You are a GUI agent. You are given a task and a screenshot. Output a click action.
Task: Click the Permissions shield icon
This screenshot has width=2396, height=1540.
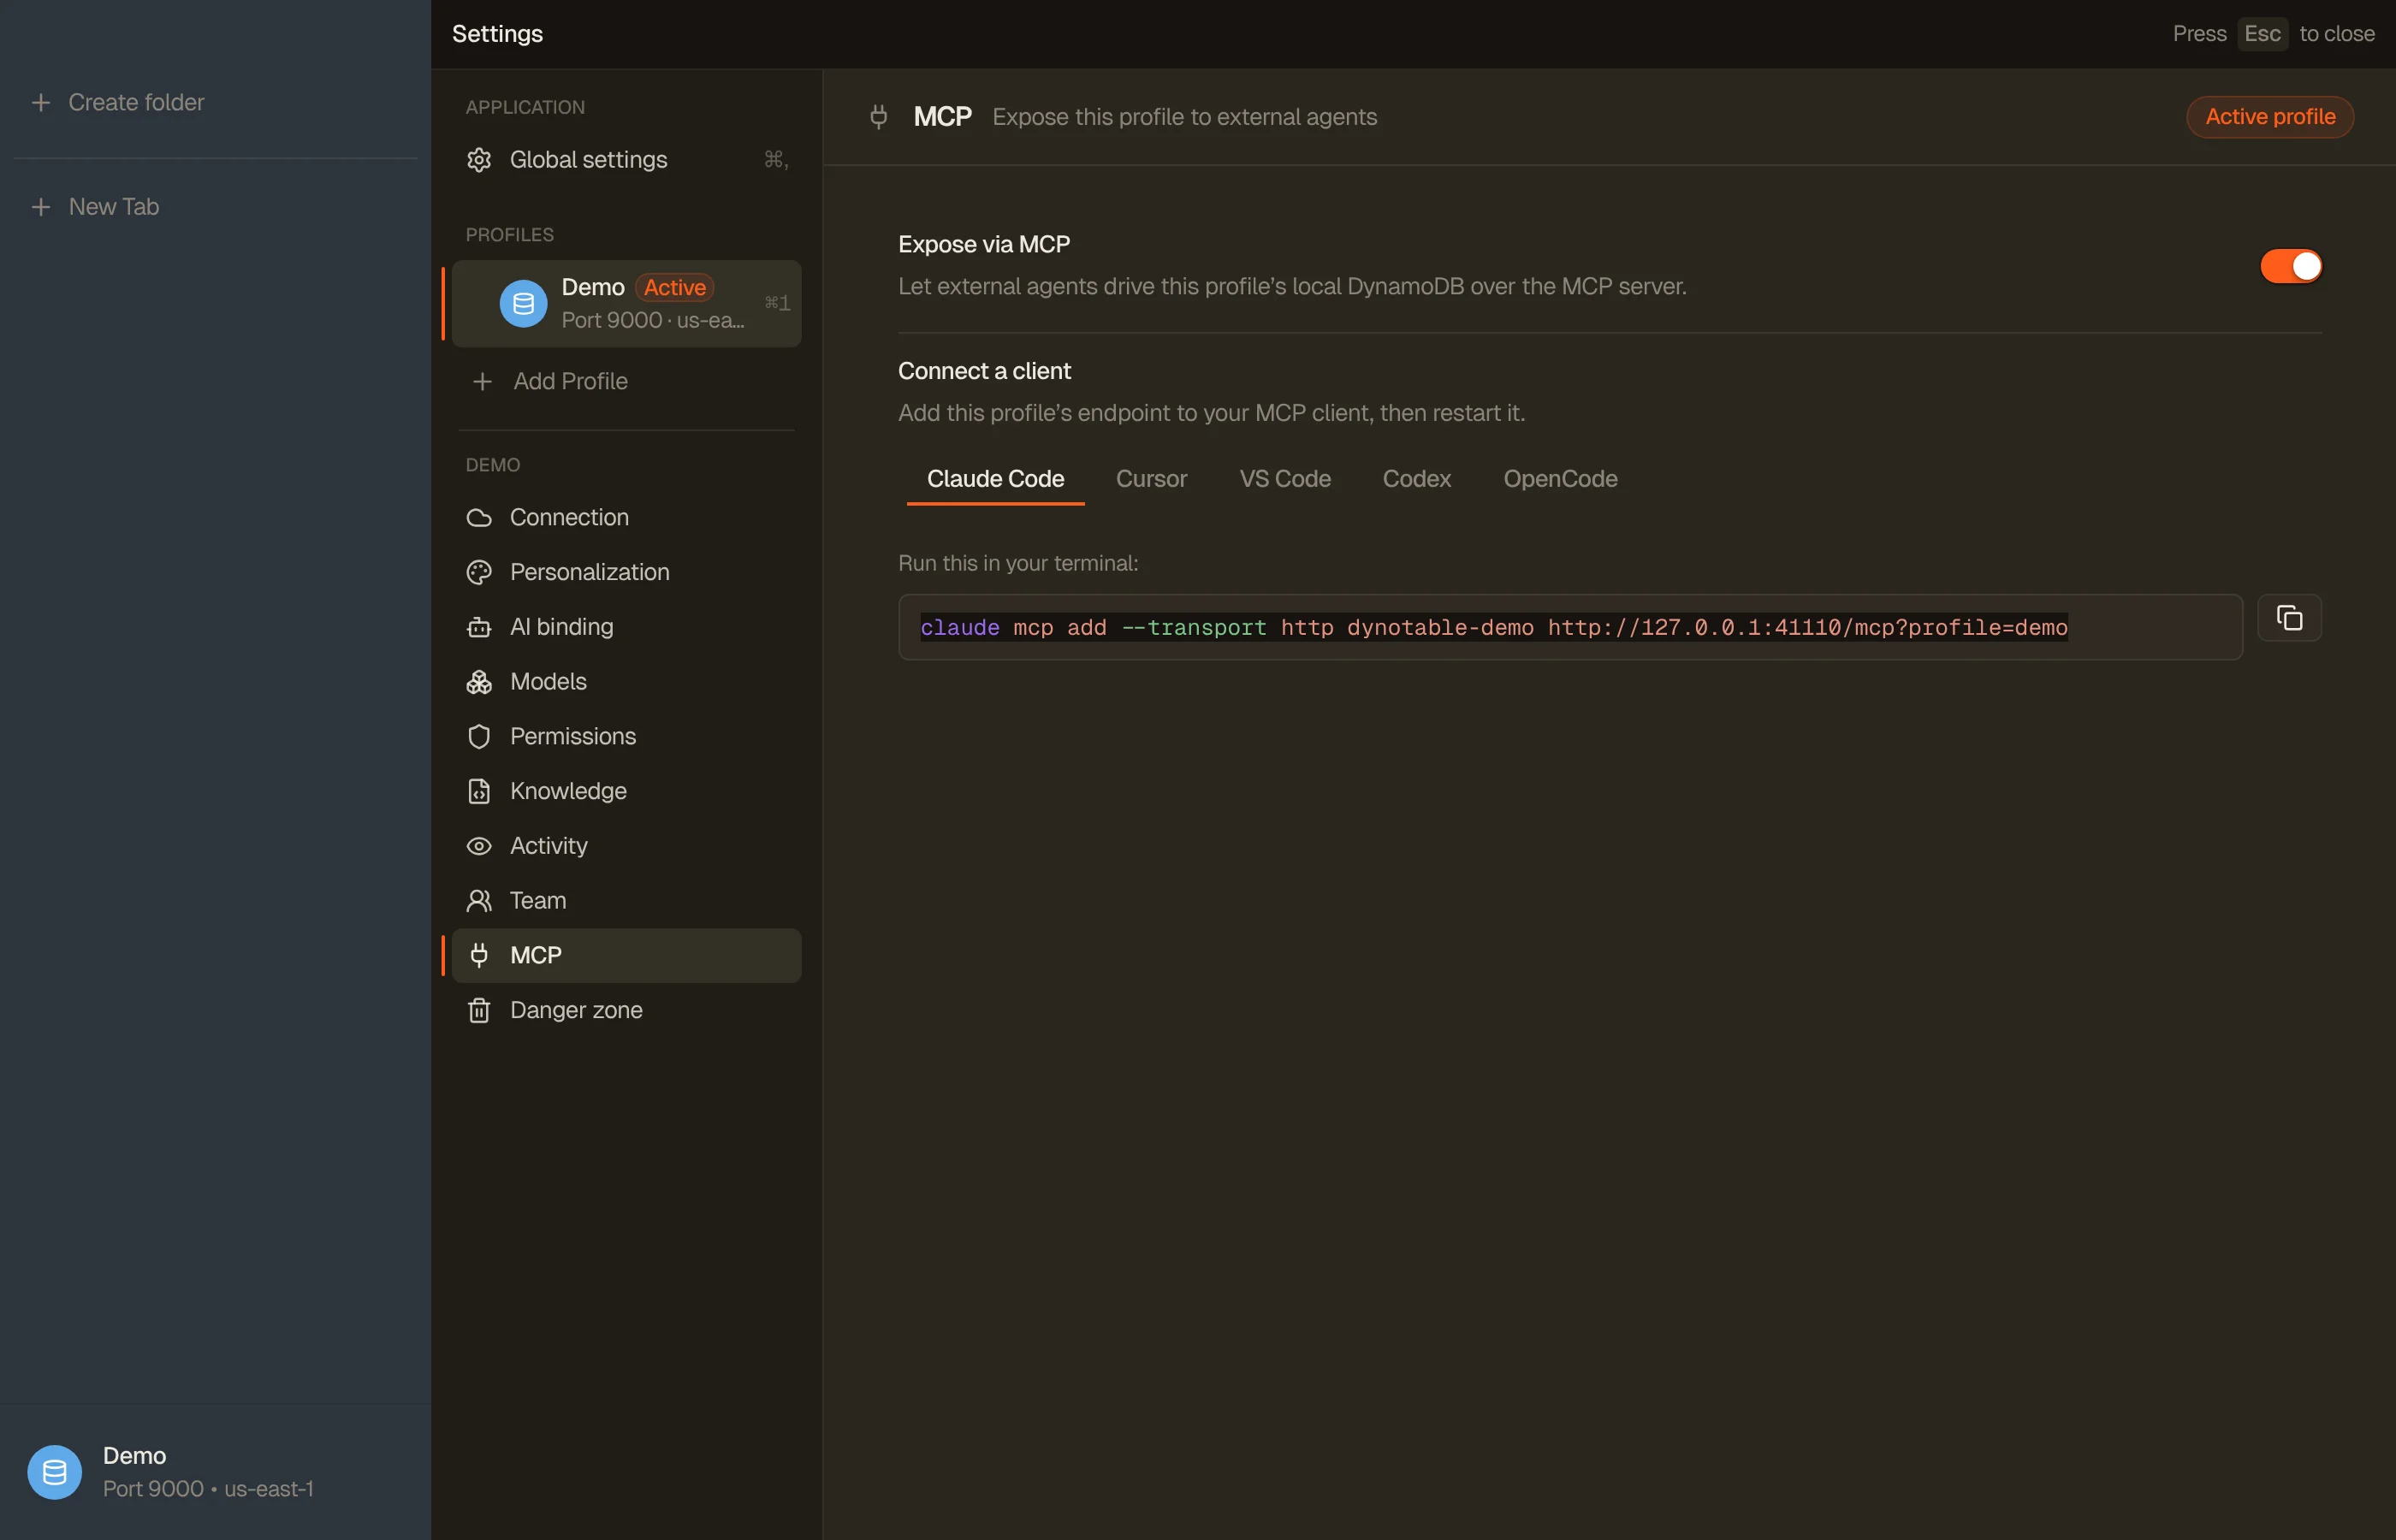coord(479,737)
